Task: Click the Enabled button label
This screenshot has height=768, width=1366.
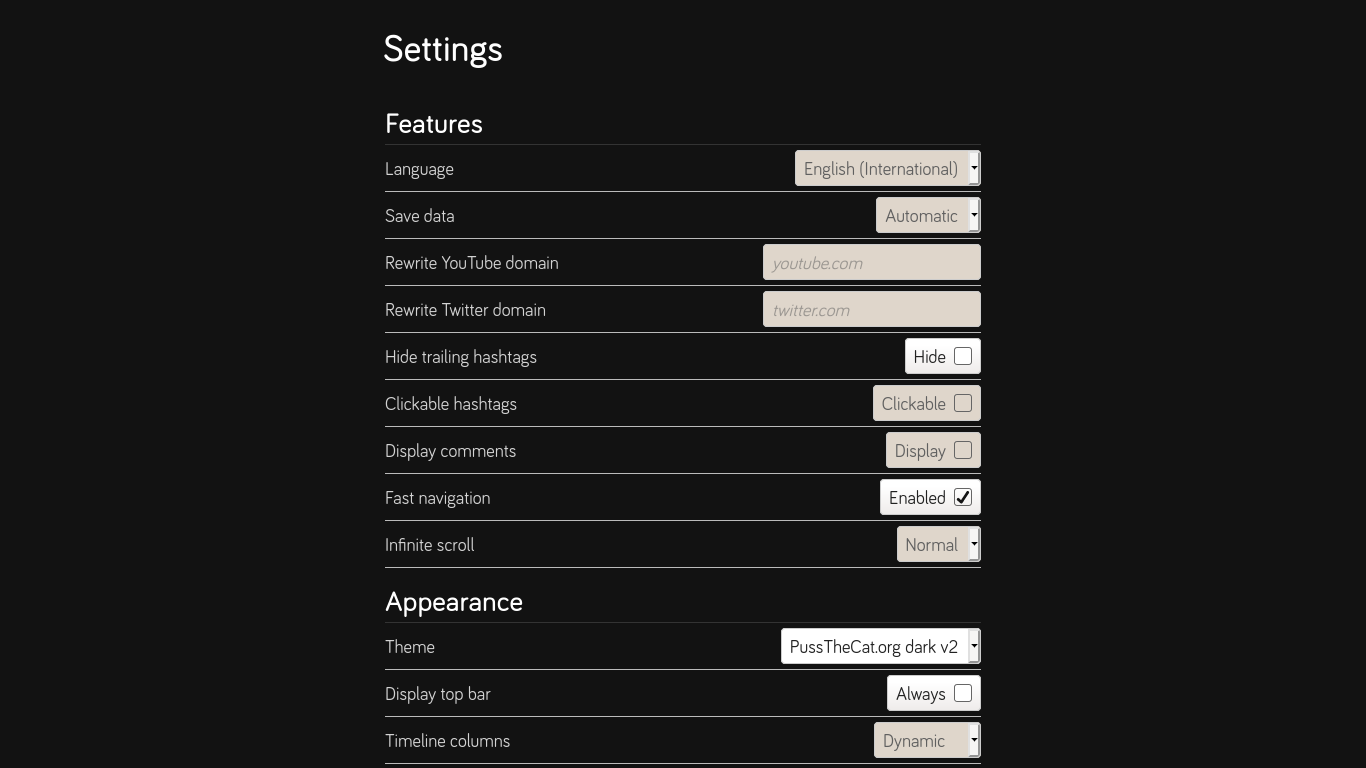Action: click(x=917, y=498)
